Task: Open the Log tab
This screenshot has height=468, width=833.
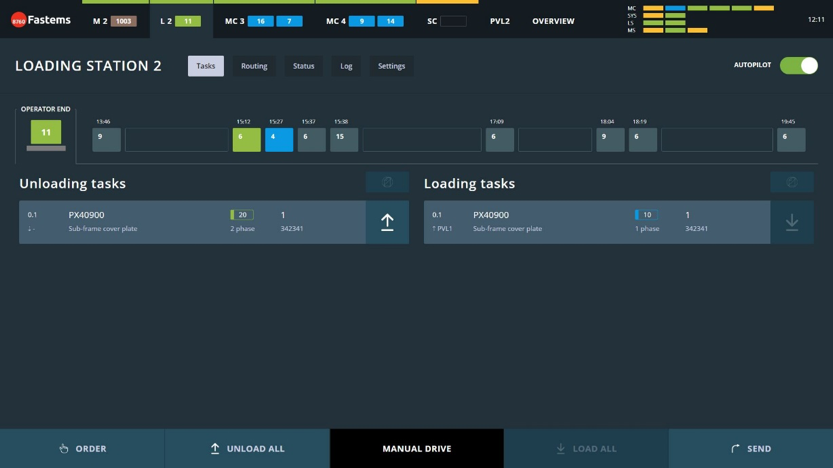Action: 346,66
